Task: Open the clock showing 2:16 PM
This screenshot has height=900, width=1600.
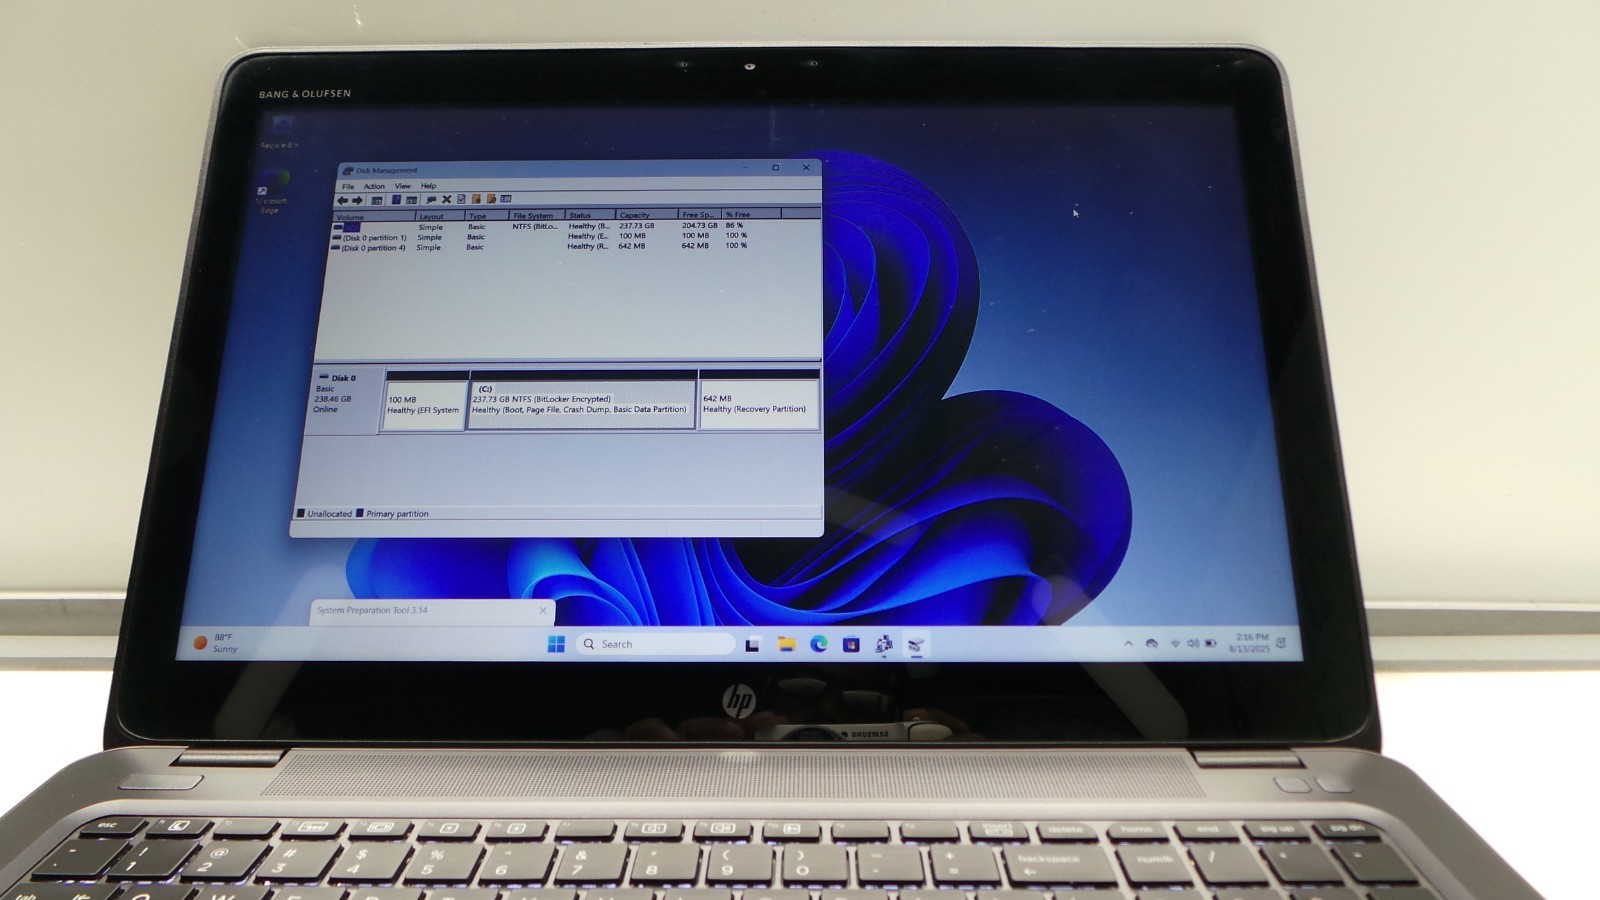Action: click(1250, 642)
